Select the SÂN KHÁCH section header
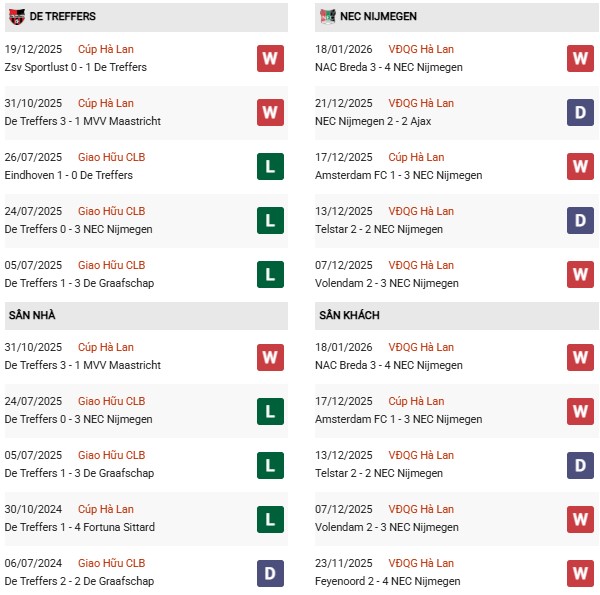 (x=352, y=316)
